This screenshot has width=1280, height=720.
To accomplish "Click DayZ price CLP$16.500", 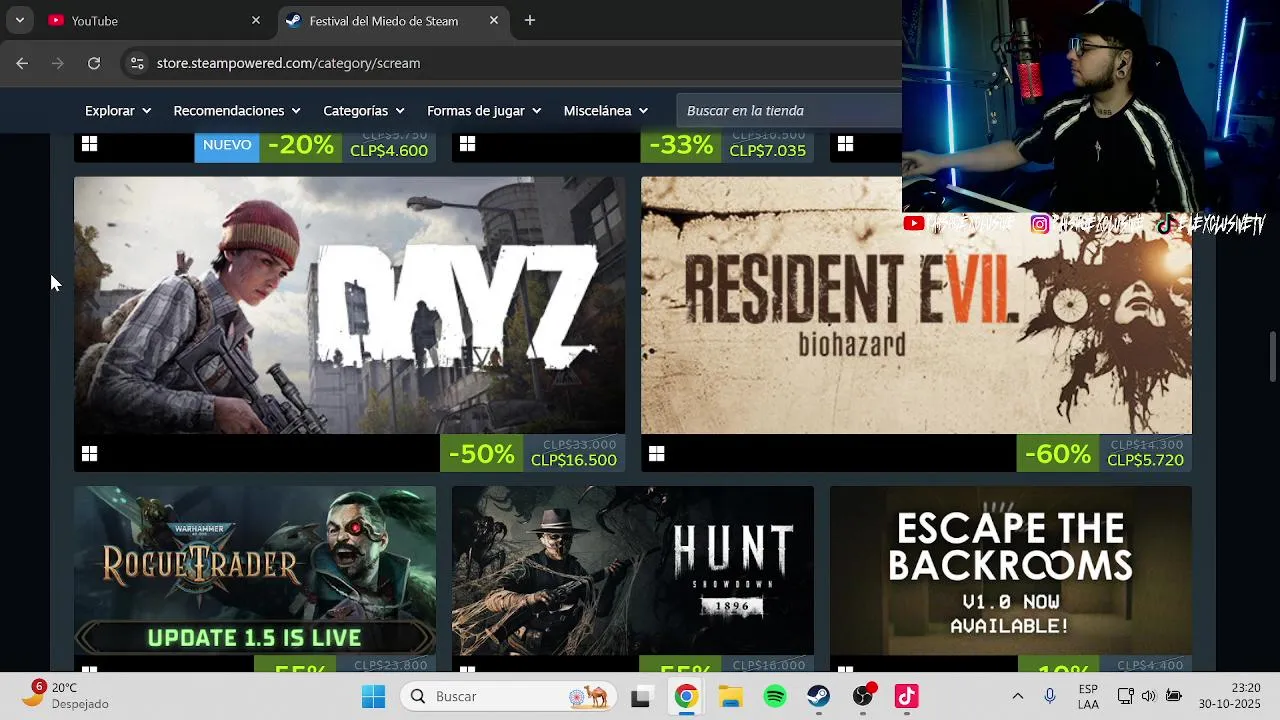I will (x=574, y=460).
